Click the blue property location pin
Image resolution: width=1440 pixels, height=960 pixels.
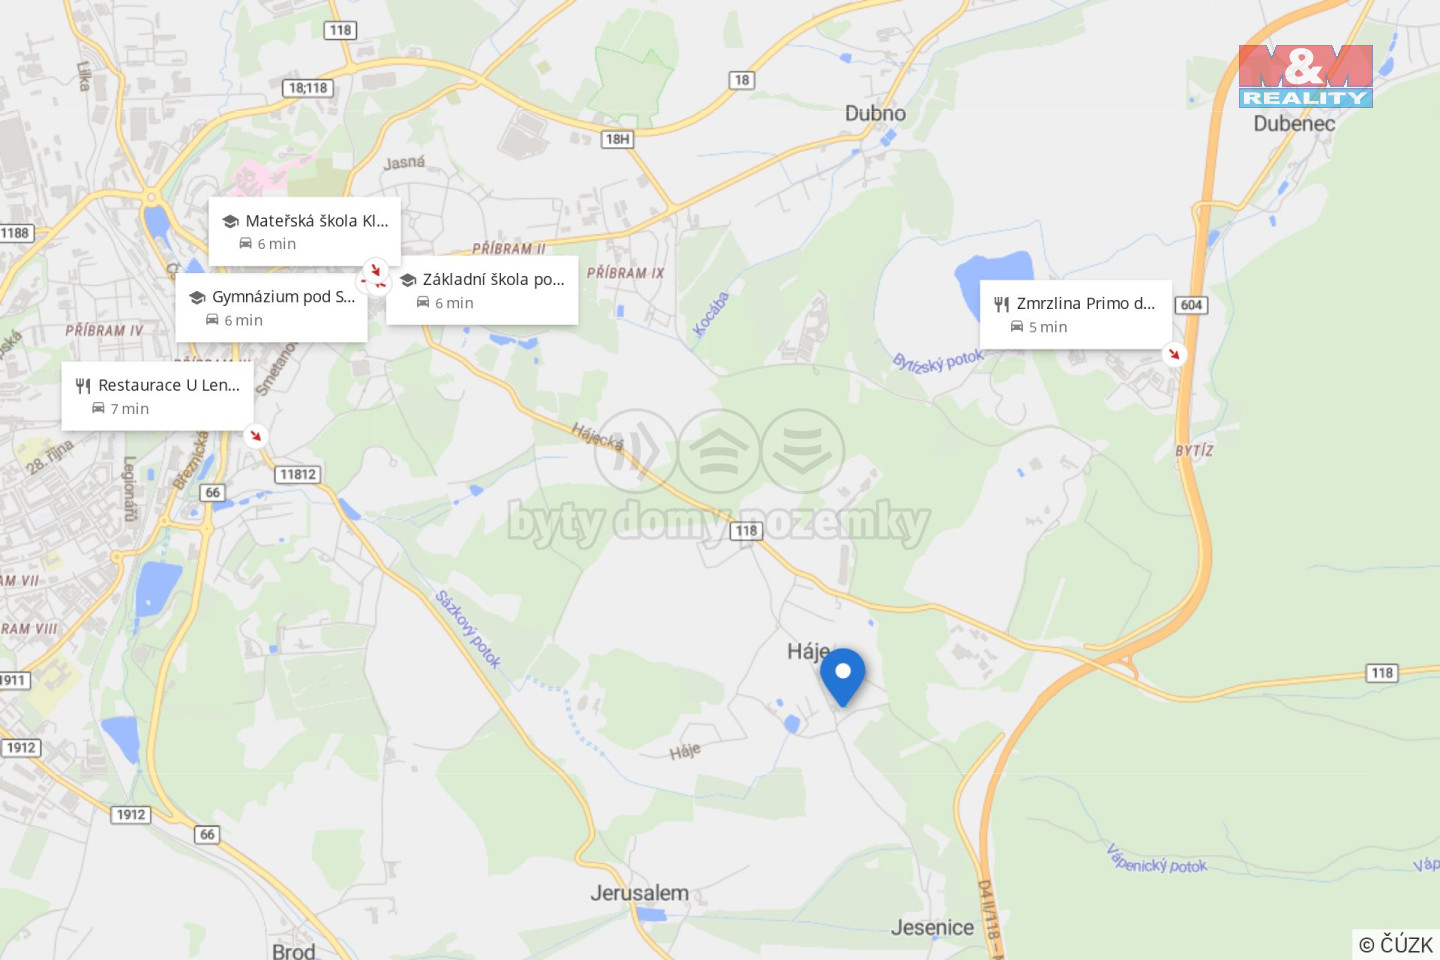click(843, 676)
